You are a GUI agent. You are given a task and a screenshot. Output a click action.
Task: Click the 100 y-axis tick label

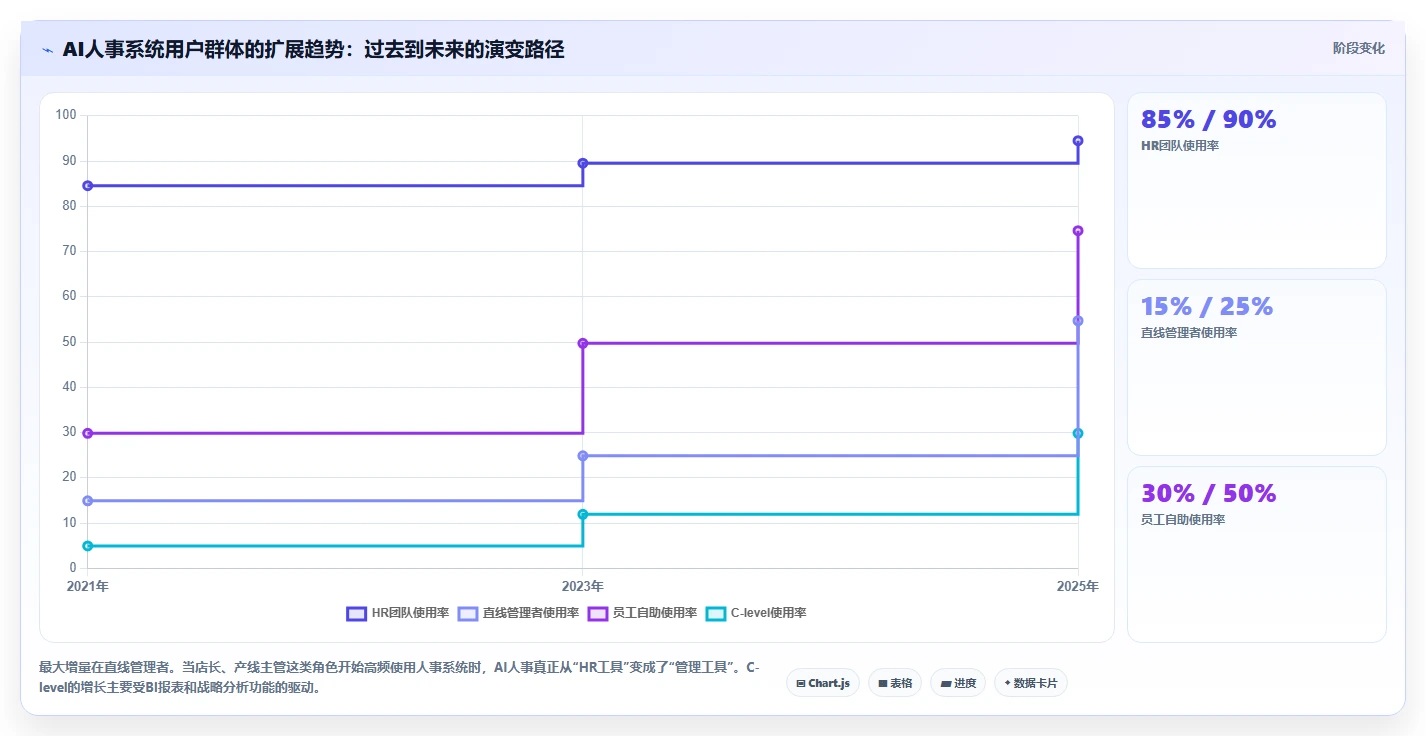point(66,115)
